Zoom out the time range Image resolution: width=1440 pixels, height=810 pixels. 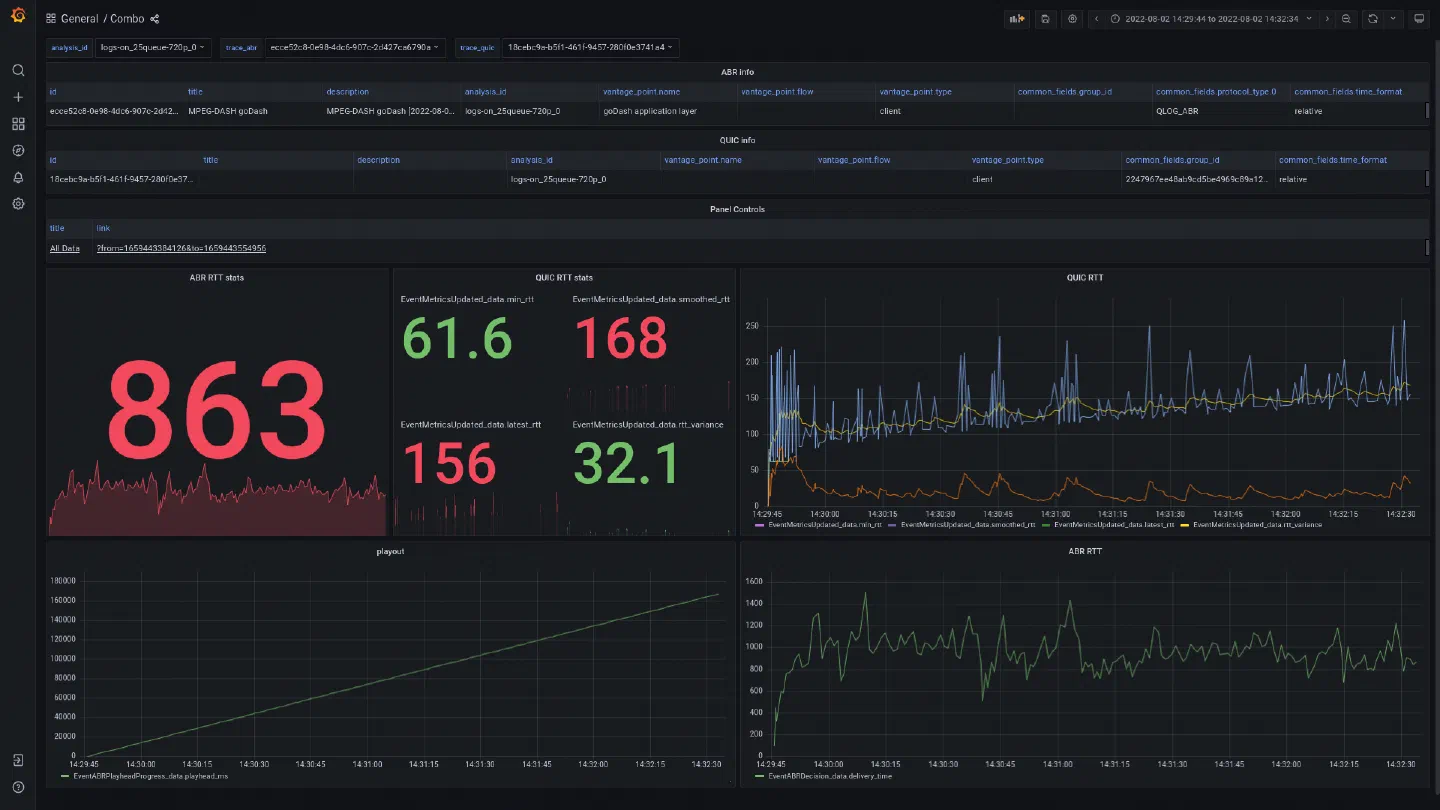(1346, 19)
